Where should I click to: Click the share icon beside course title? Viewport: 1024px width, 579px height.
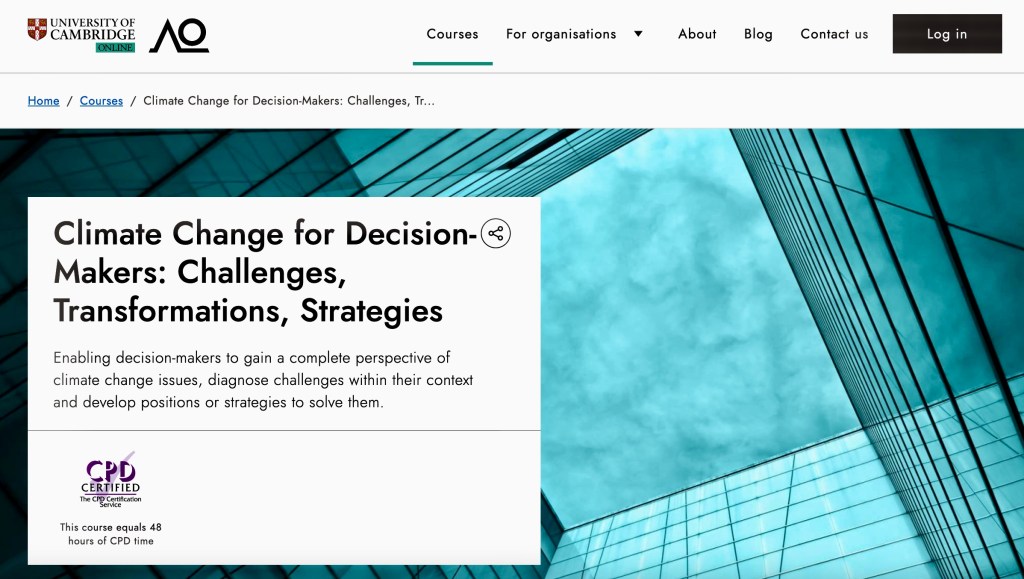(x=496, y=233)
